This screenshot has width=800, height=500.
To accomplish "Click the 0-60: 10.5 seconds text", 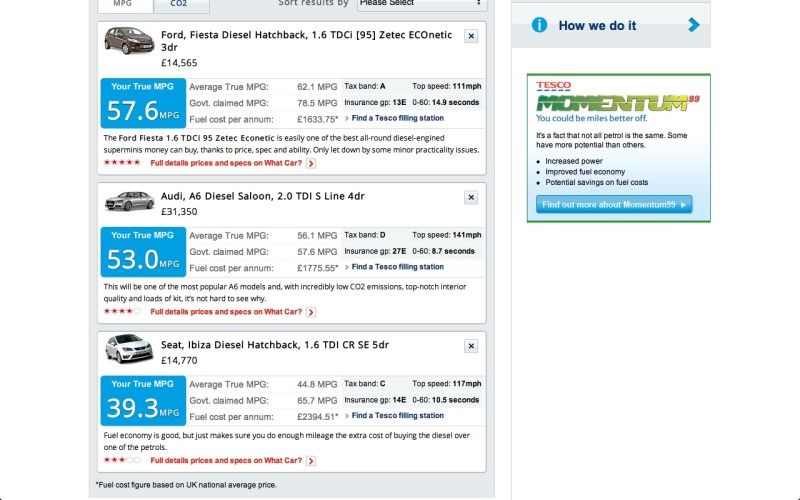I will tap(445, 400).
